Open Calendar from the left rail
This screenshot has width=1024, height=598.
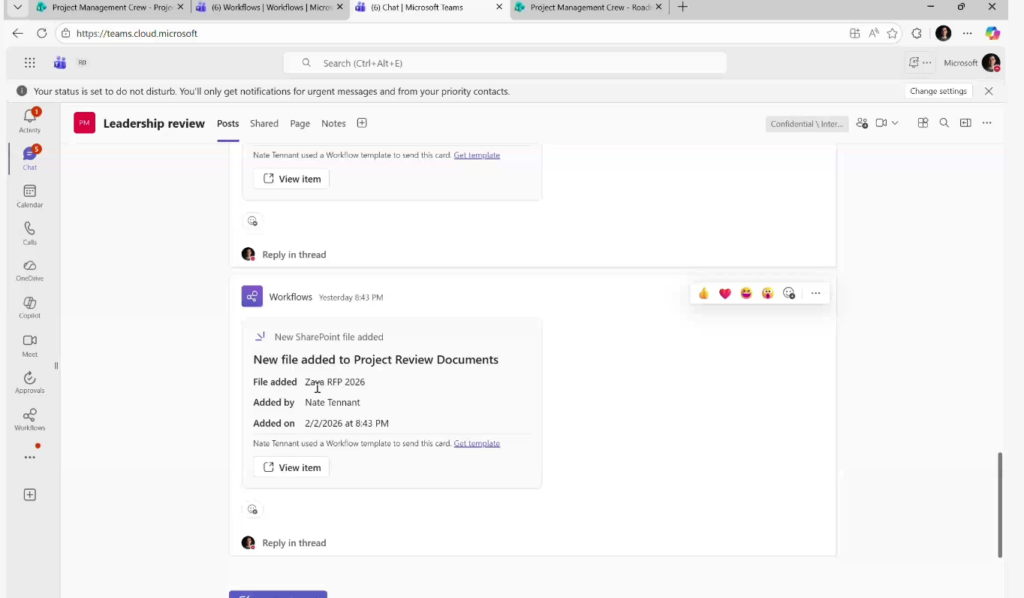[x=29, y=195]
